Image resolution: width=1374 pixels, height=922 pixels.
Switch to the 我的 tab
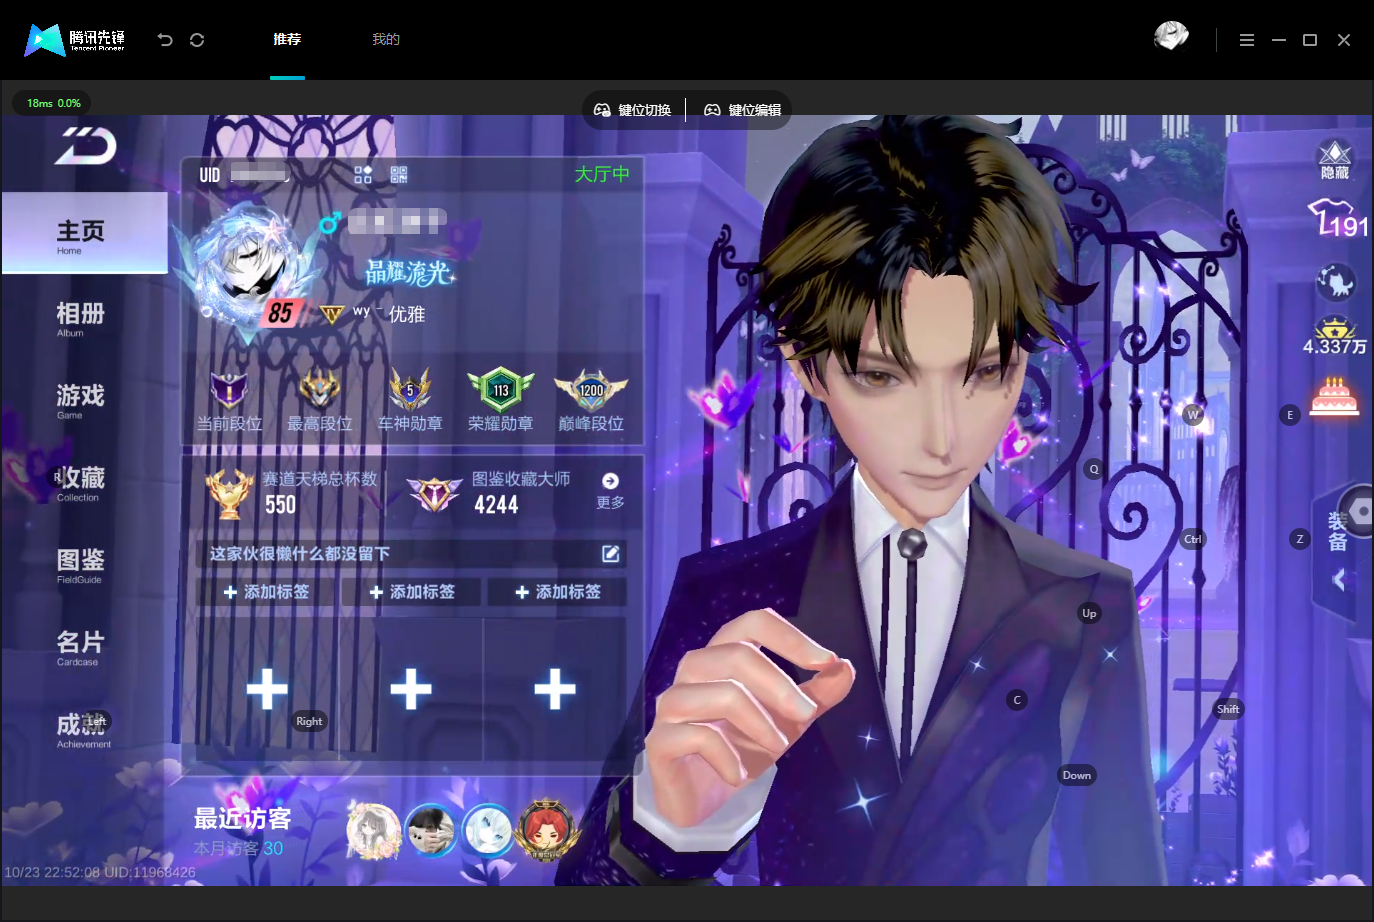[x=386, y=40]
